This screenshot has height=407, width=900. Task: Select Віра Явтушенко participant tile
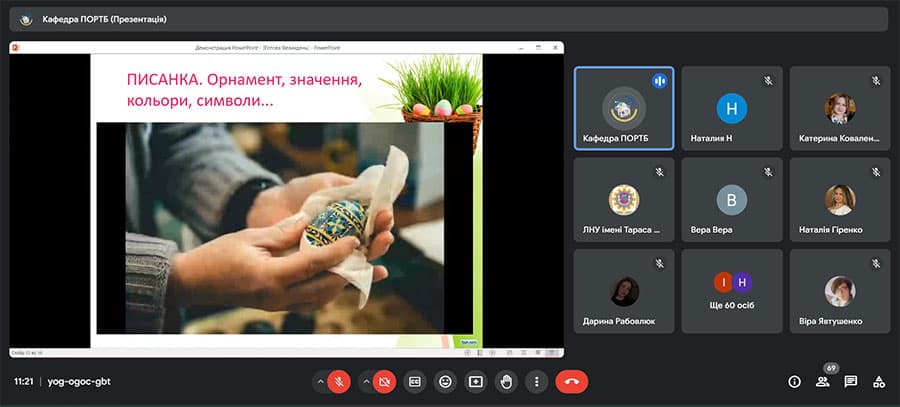tap(840, 291)
